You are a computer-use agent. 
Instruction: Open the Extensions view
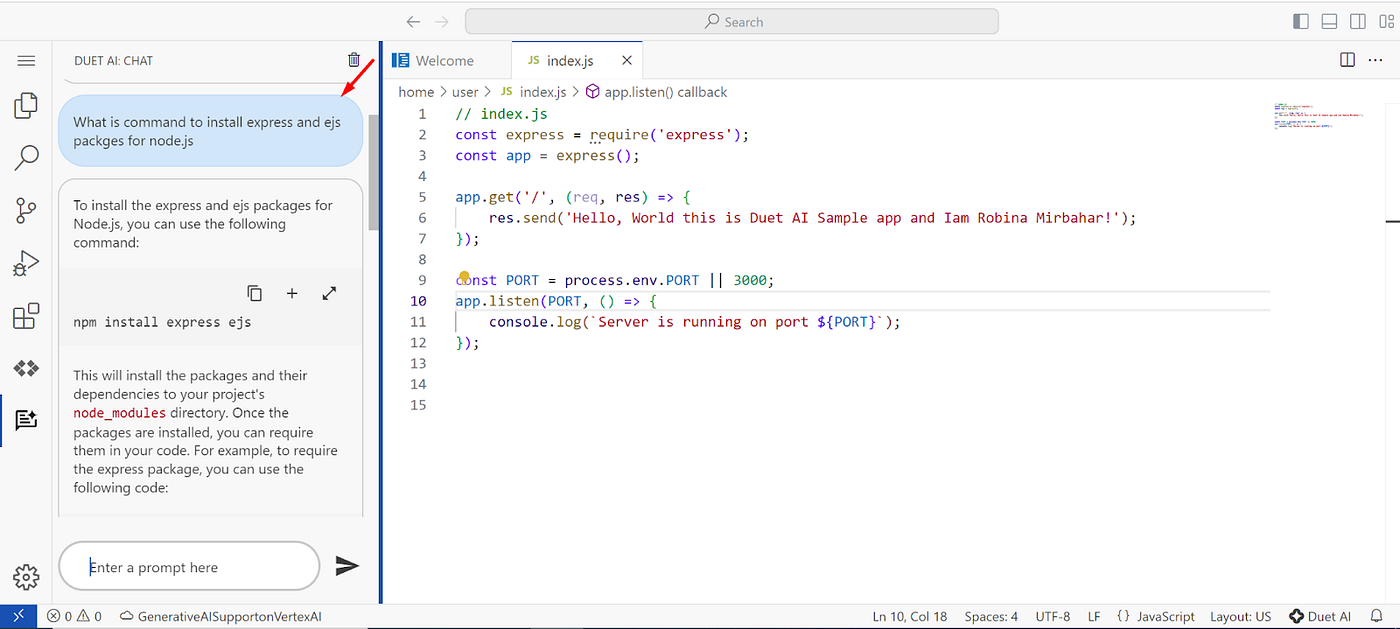(26, 316)
